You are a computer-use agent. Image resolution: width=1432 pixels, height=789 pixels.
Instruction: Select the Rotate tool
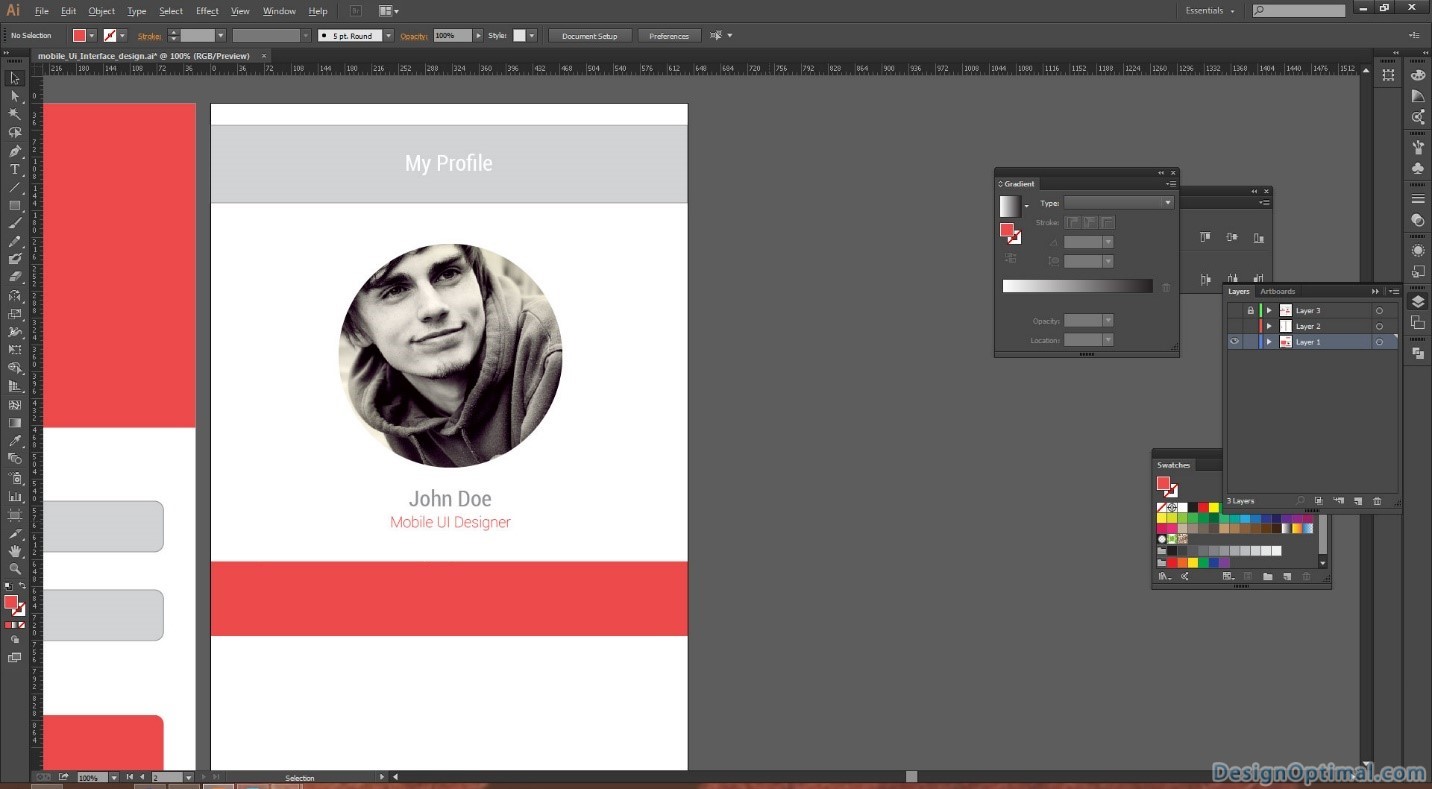[x=15, y=296]
